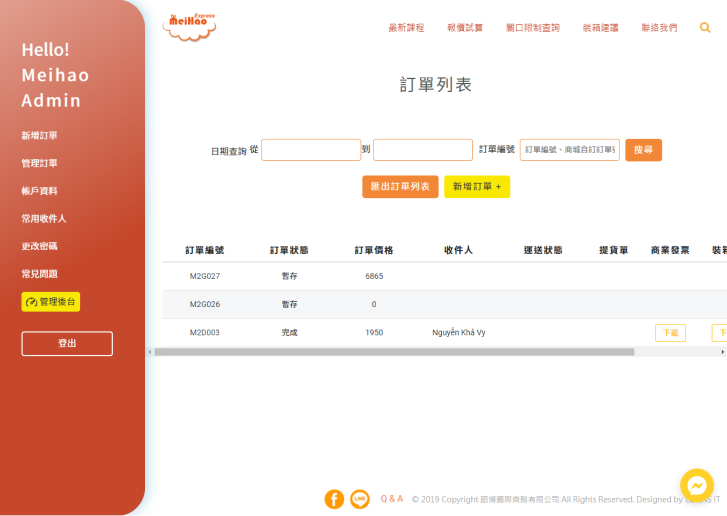The width and height of the screenshot is (727, 516).
Task: Download commercial invoice for order M2D003
Action: [670, 333]
